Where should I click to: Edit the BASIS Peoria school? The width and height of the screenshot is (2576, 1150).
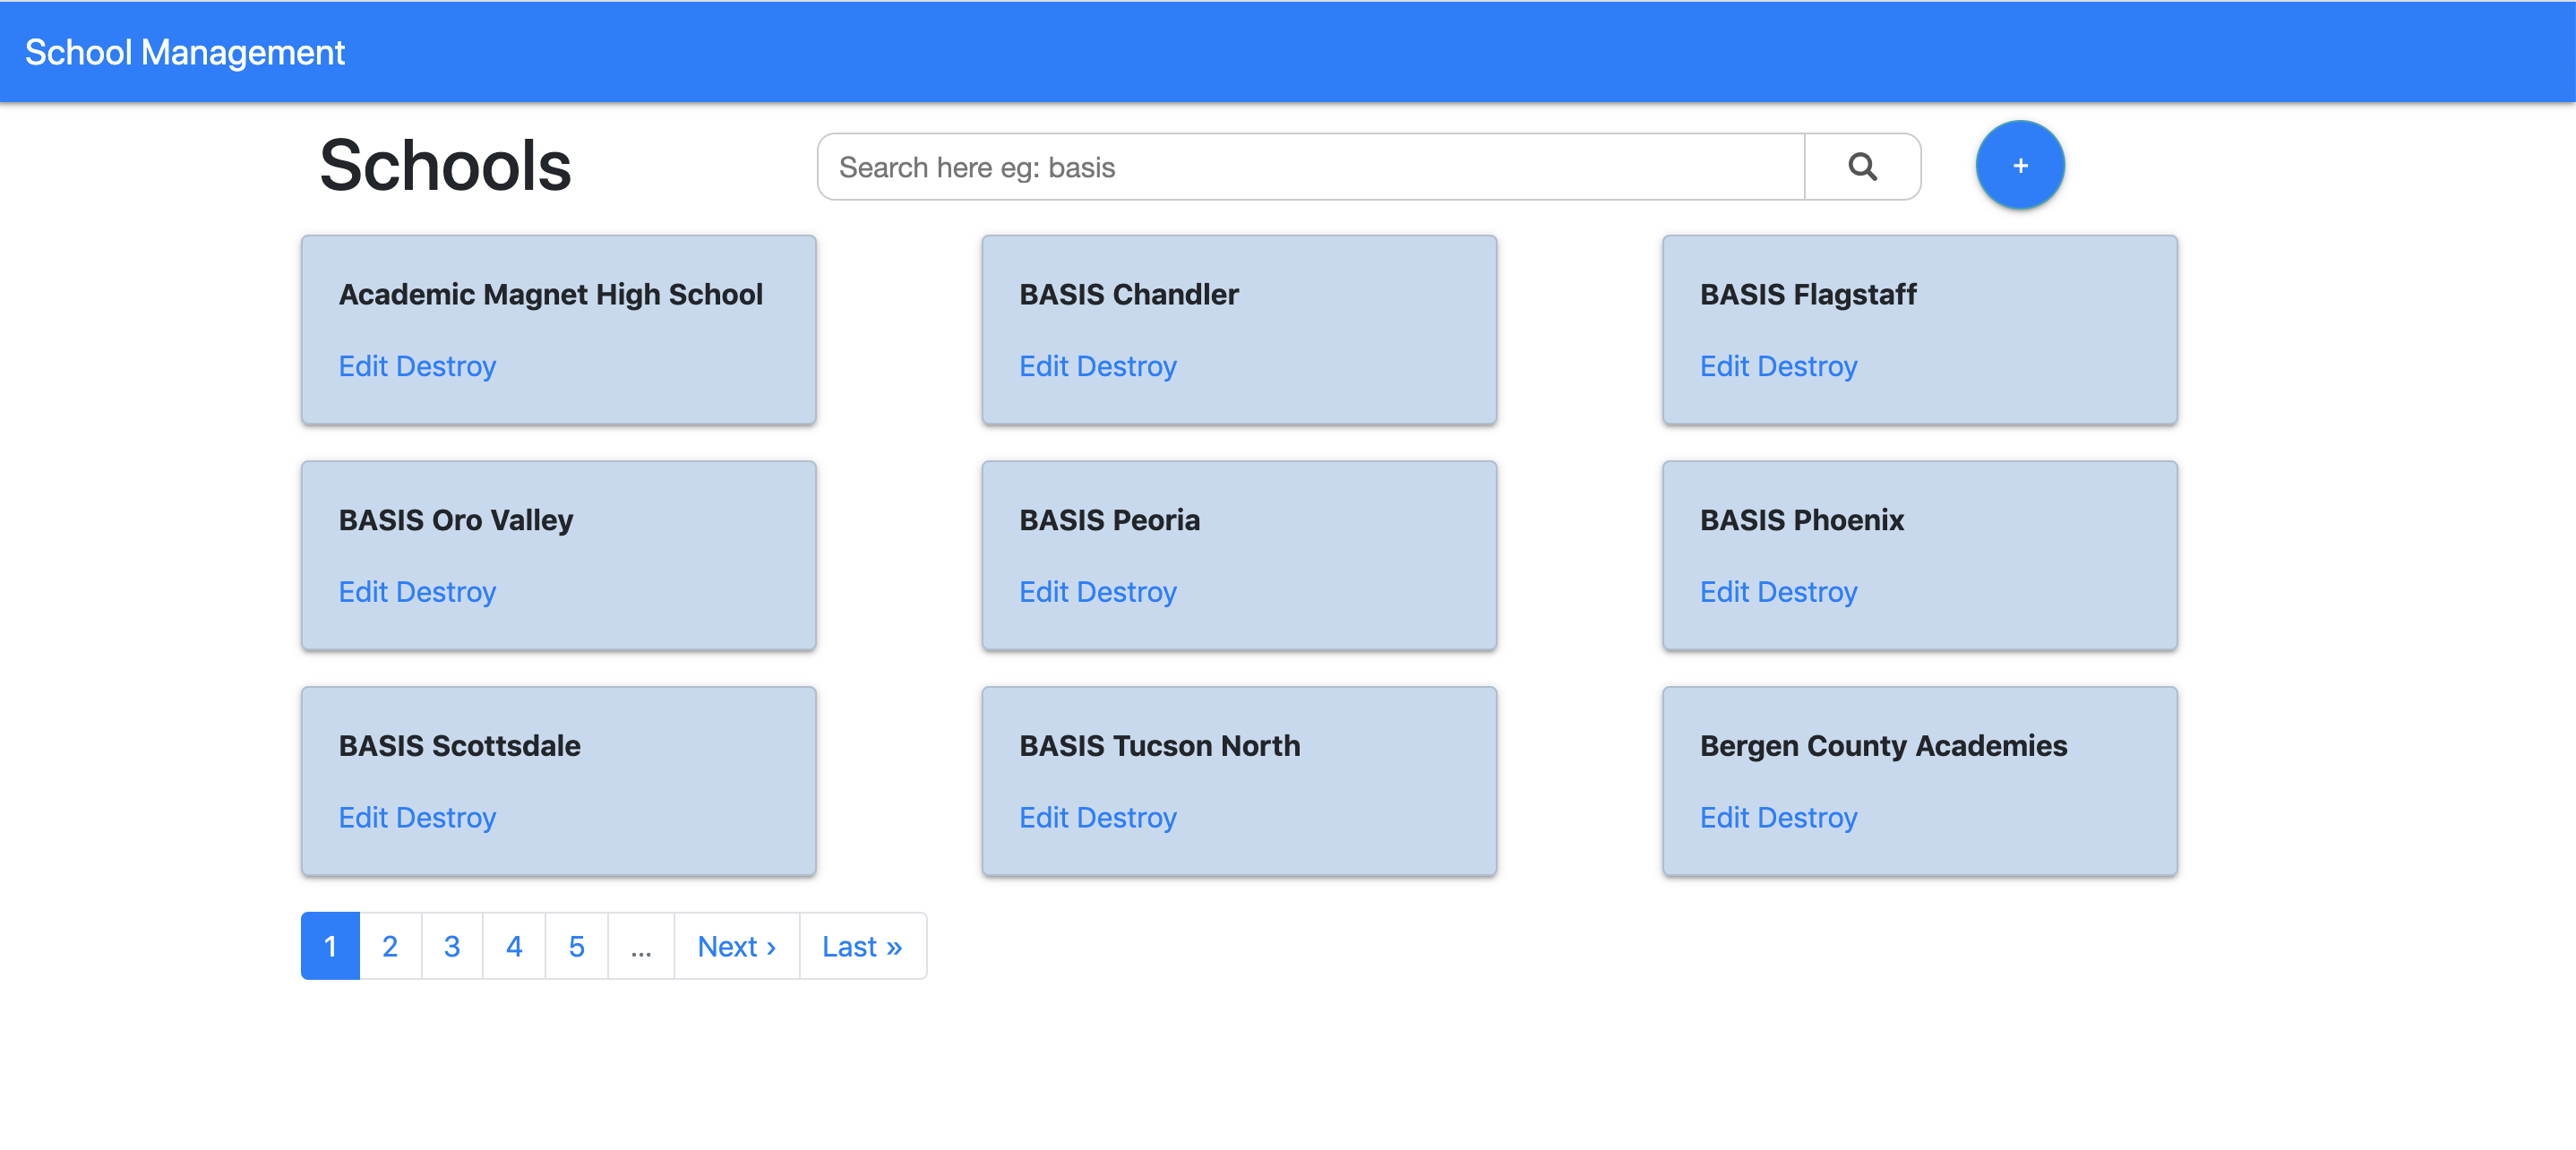[1043, 592]
